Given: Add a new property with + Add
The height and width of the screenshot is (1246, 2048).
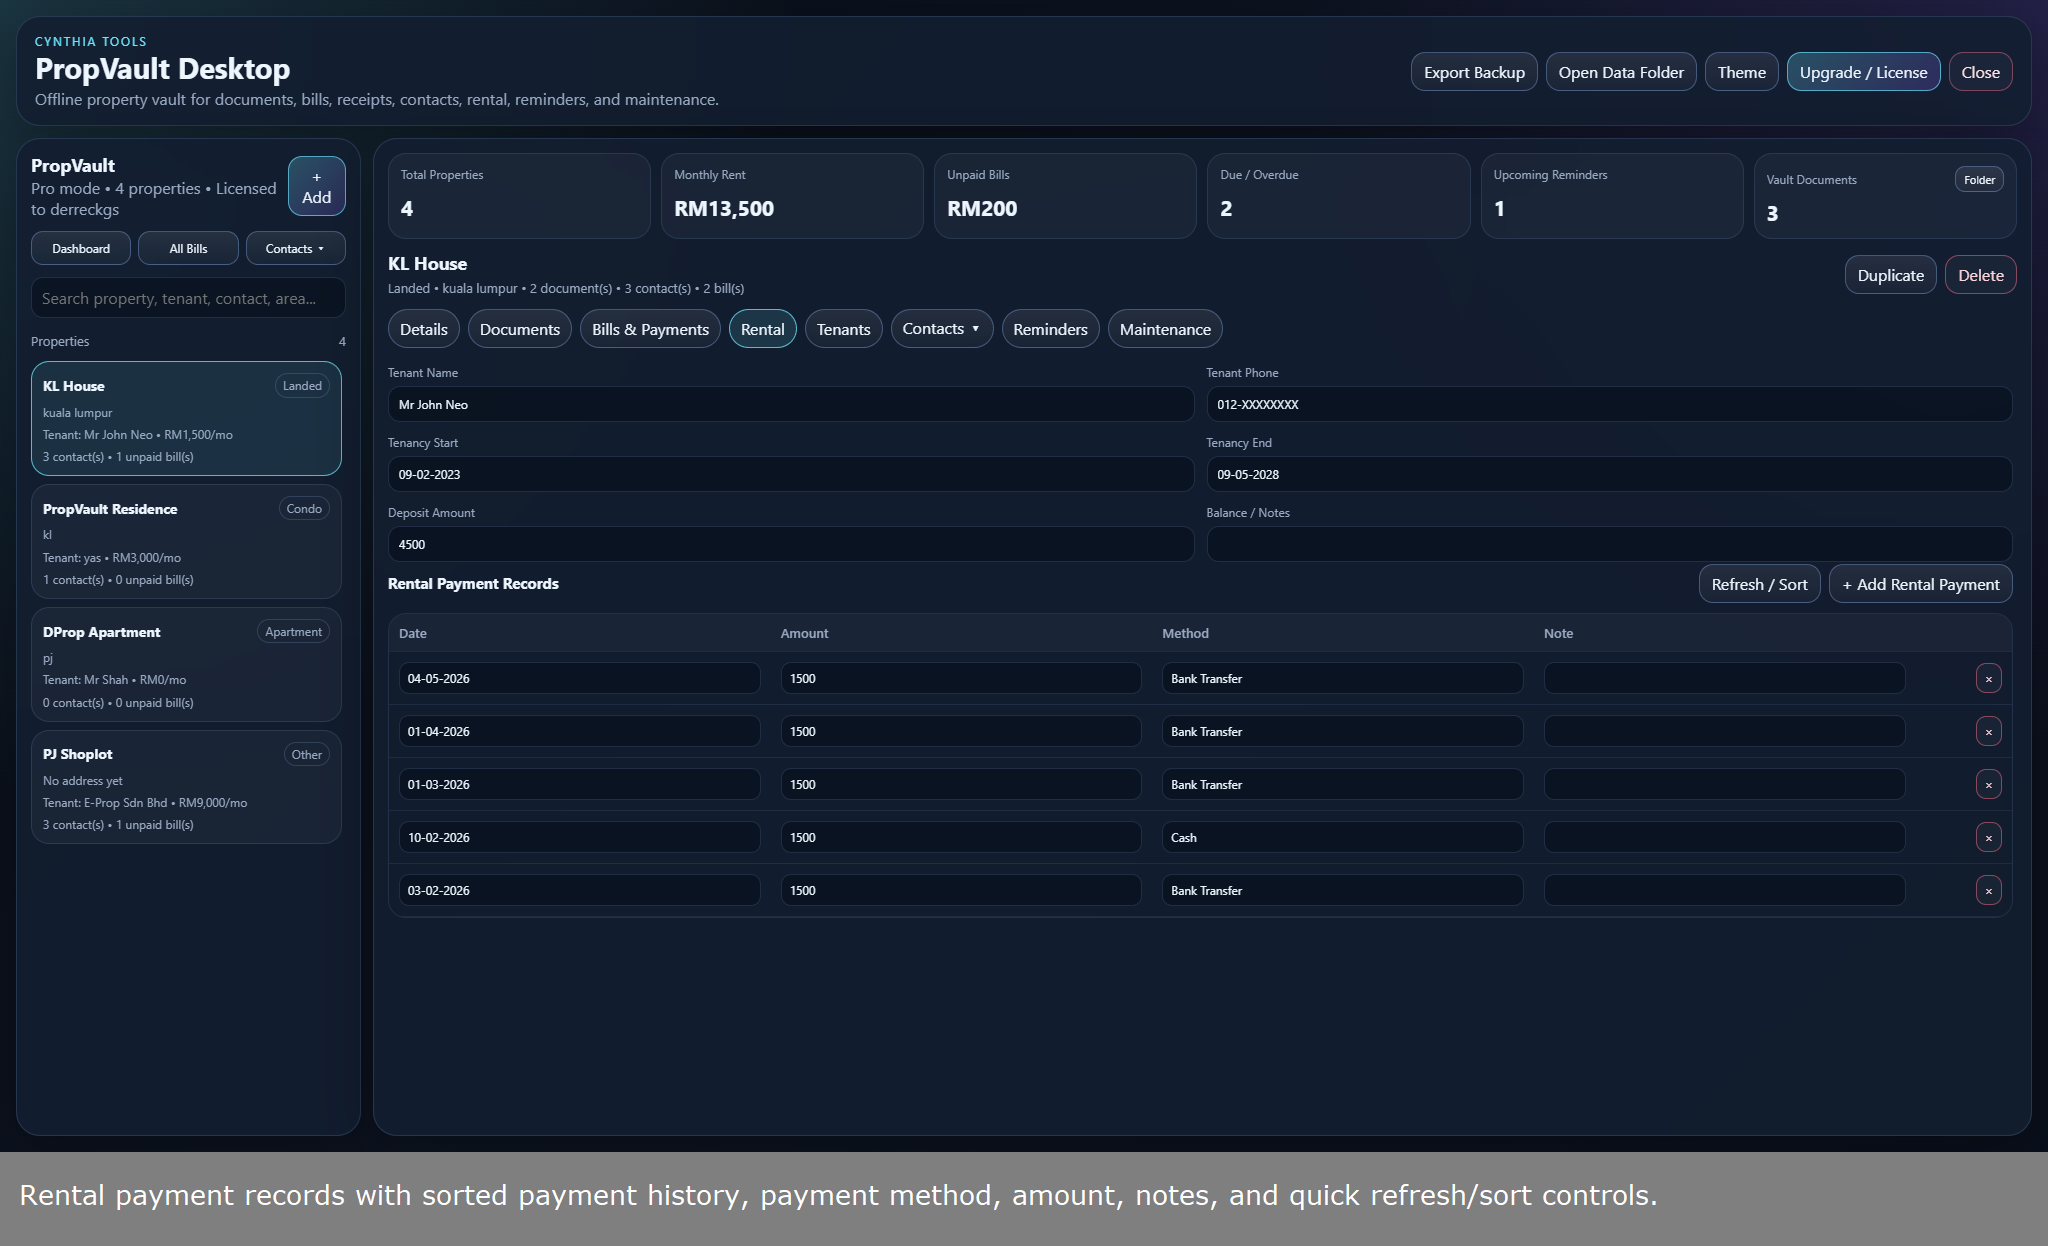Looking at the screenshot, I should pyautogui.click(x=316, y=186).
